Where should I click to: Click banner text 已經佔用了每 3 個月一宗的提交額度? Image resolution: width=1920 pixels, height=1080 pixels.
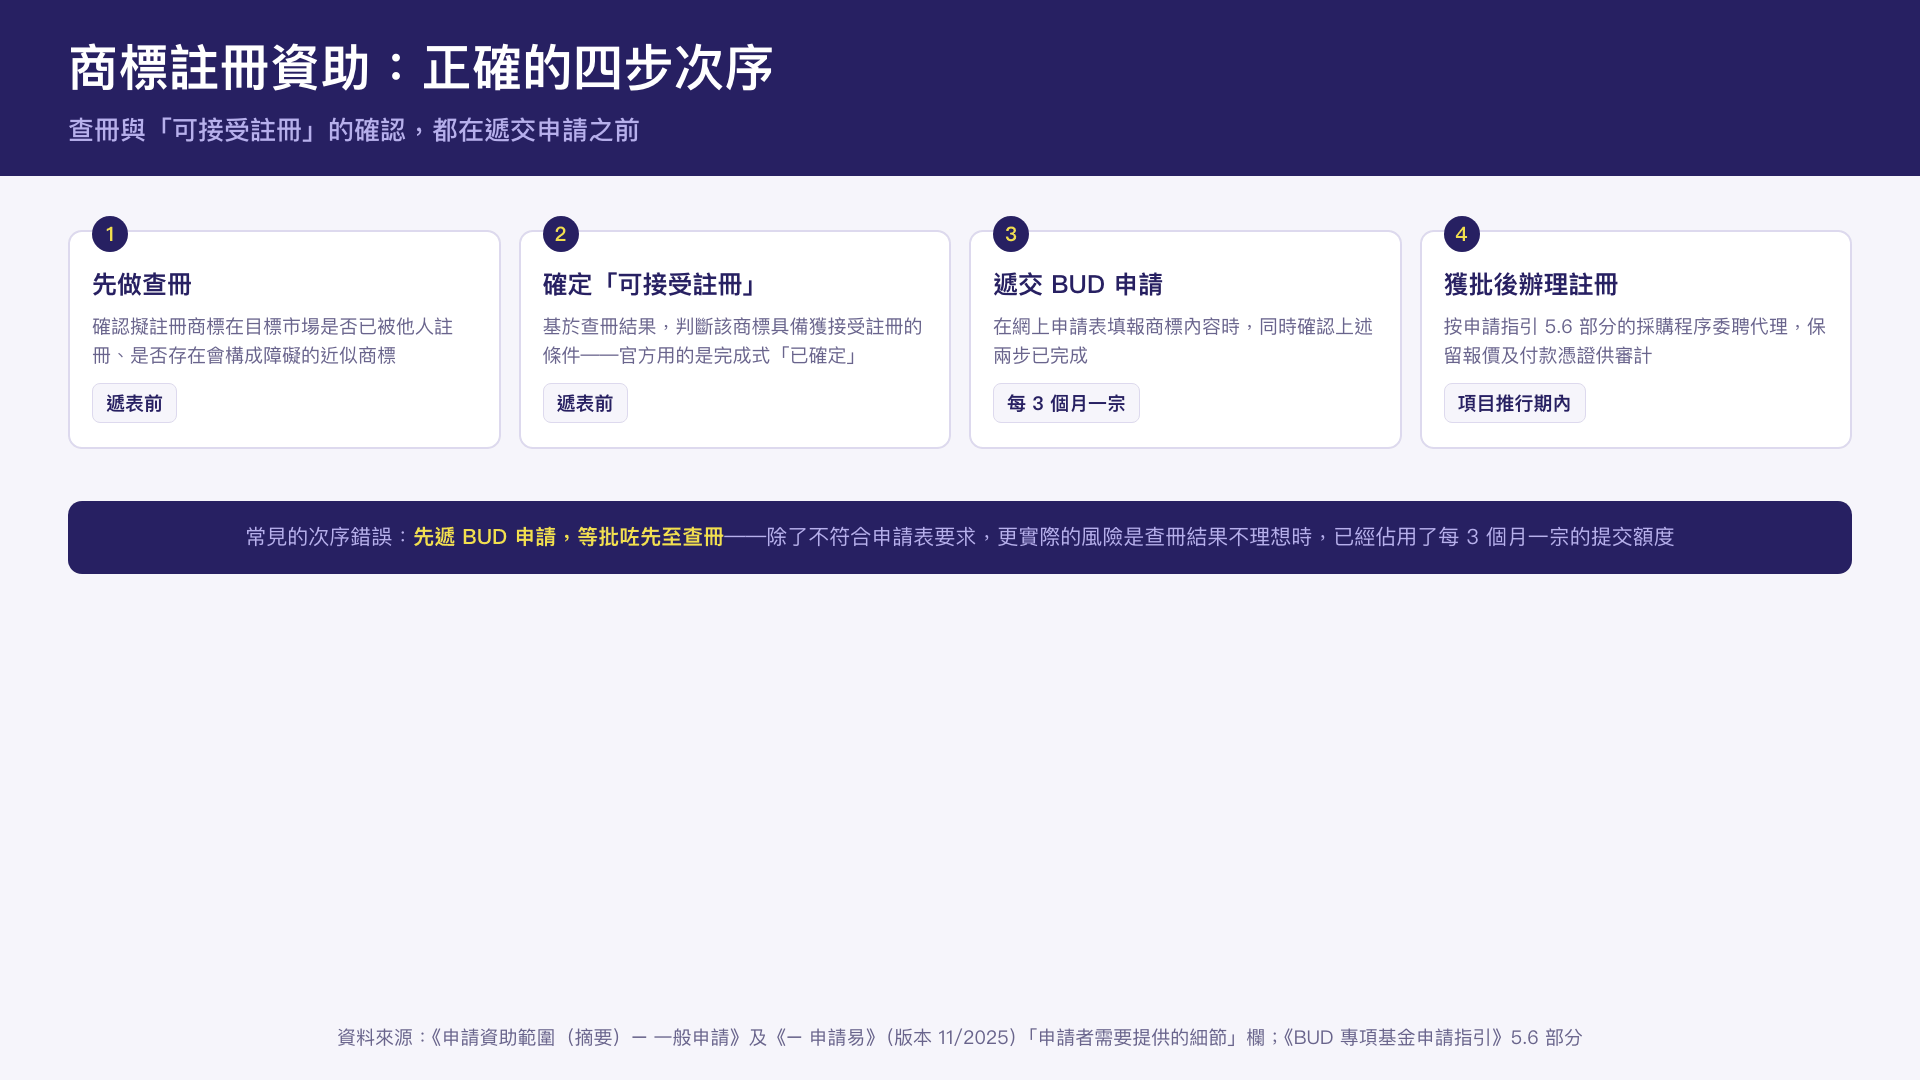[x=1504, y=537]
